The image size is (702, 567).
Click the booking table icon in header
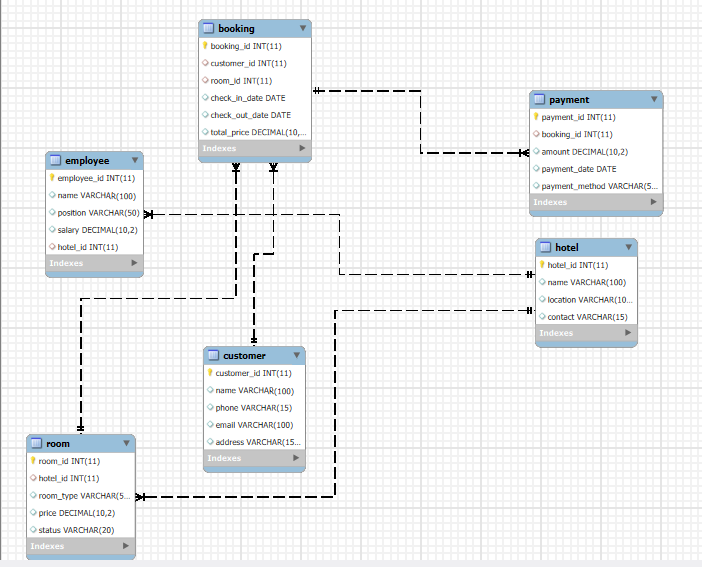[x=208, y=28]
